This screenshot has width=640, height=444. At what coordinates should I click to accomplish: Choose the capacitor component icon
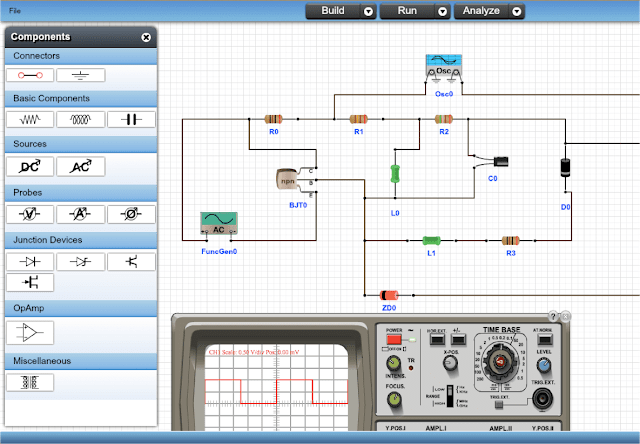(130, 119)
